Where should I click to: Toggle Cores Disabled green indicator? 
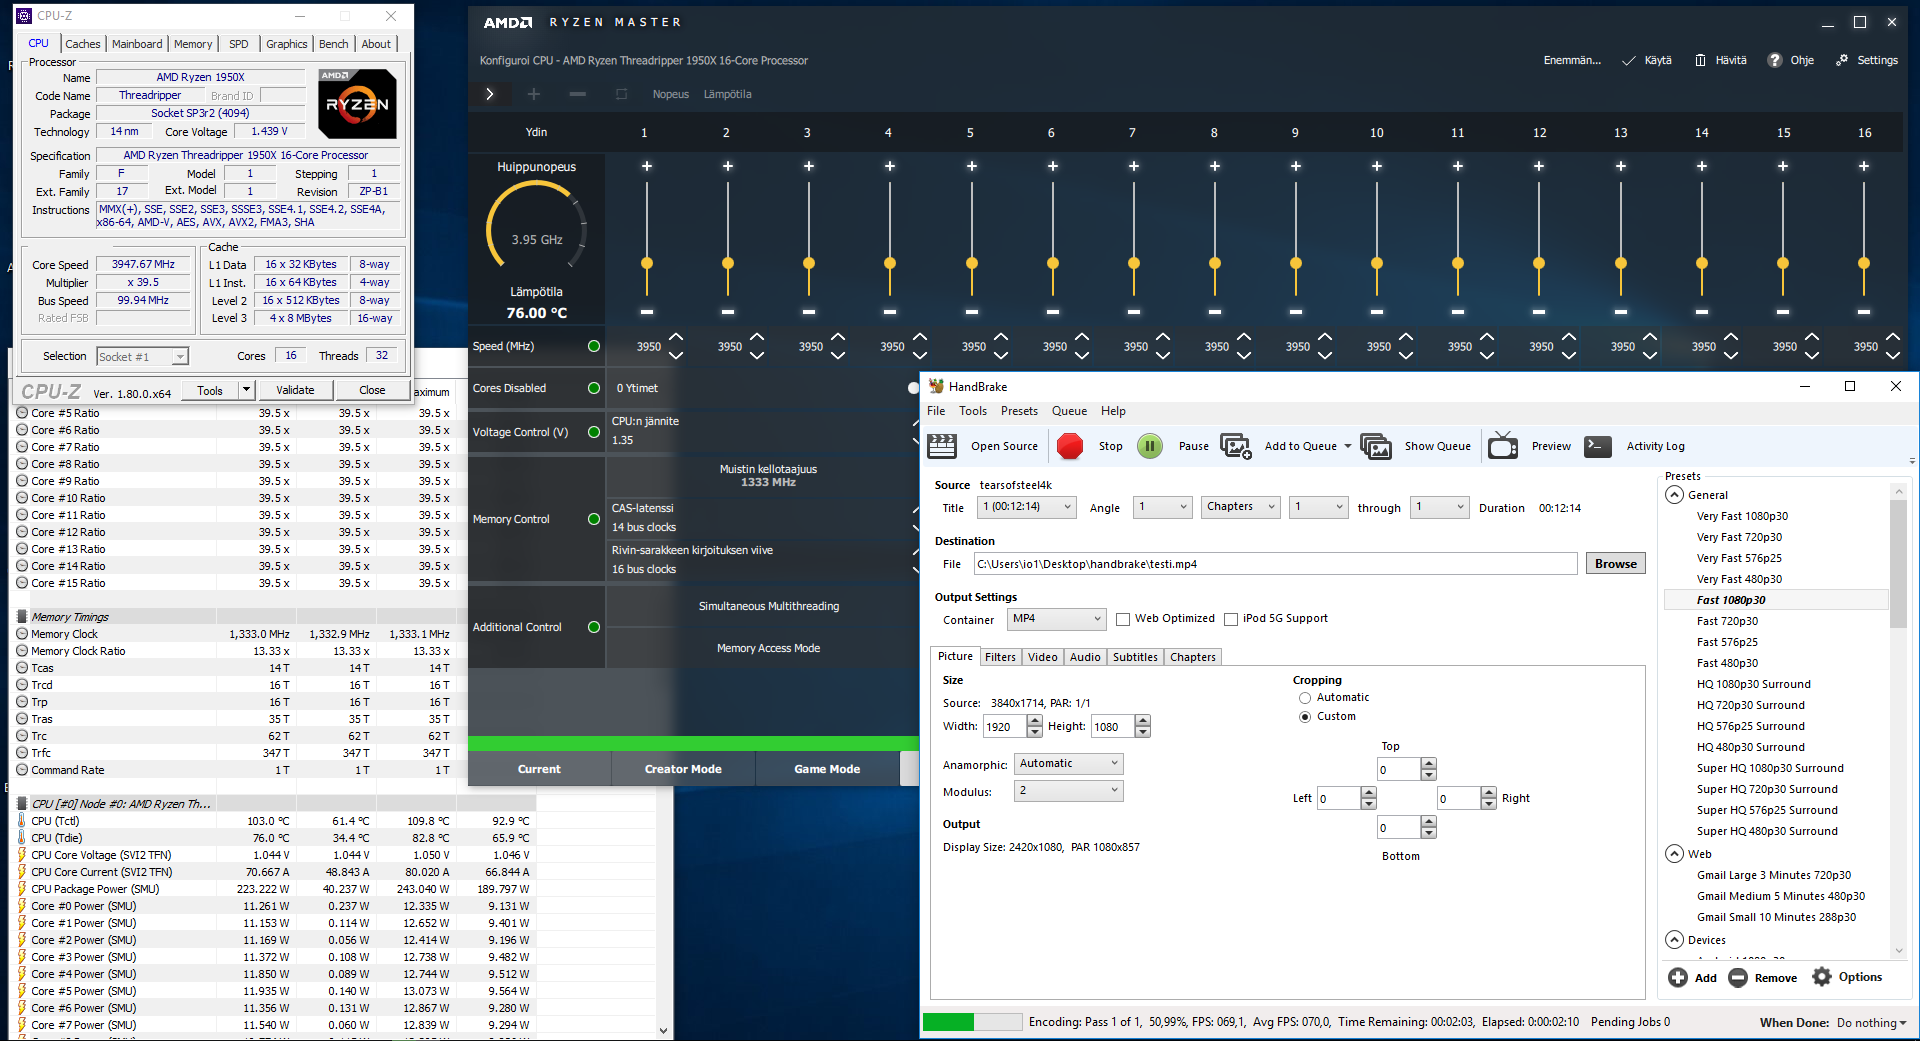point(594,388)
